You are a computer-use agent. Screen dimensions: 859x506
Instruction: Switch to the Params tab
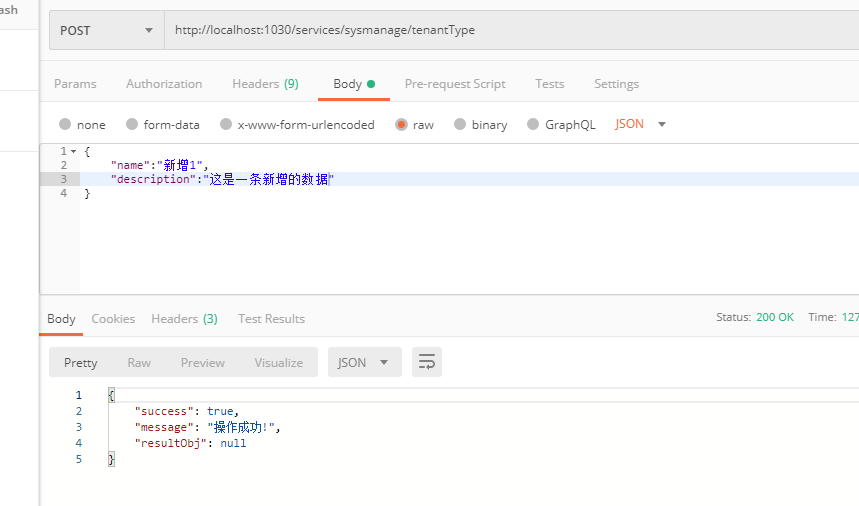pos(75,84)
